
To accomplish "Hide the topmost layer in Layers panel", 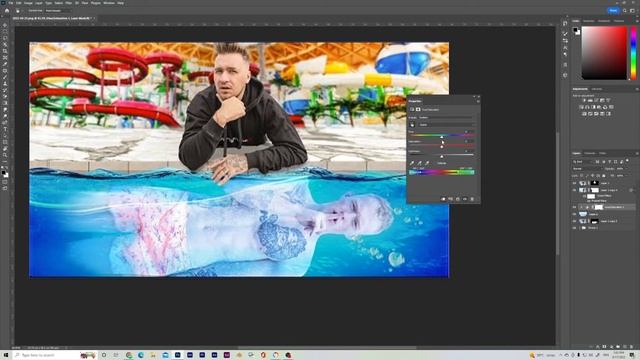I will 575,183.
